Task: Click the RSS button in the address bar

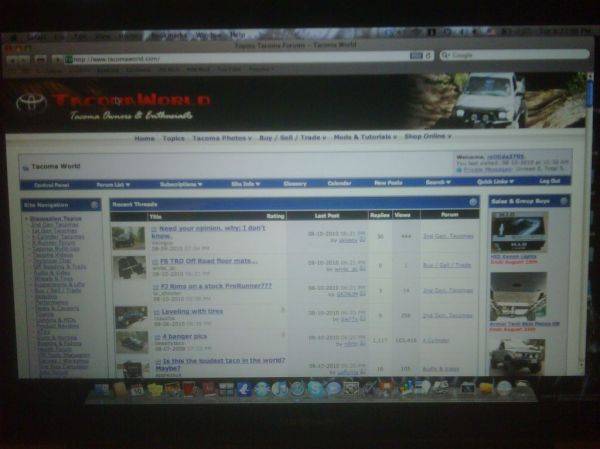Action: pos(416,56)
